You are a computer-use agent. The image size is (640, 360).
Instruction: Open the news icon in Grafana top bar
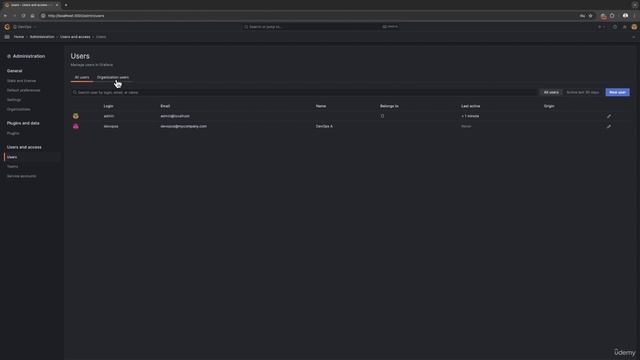coord(624,27)
